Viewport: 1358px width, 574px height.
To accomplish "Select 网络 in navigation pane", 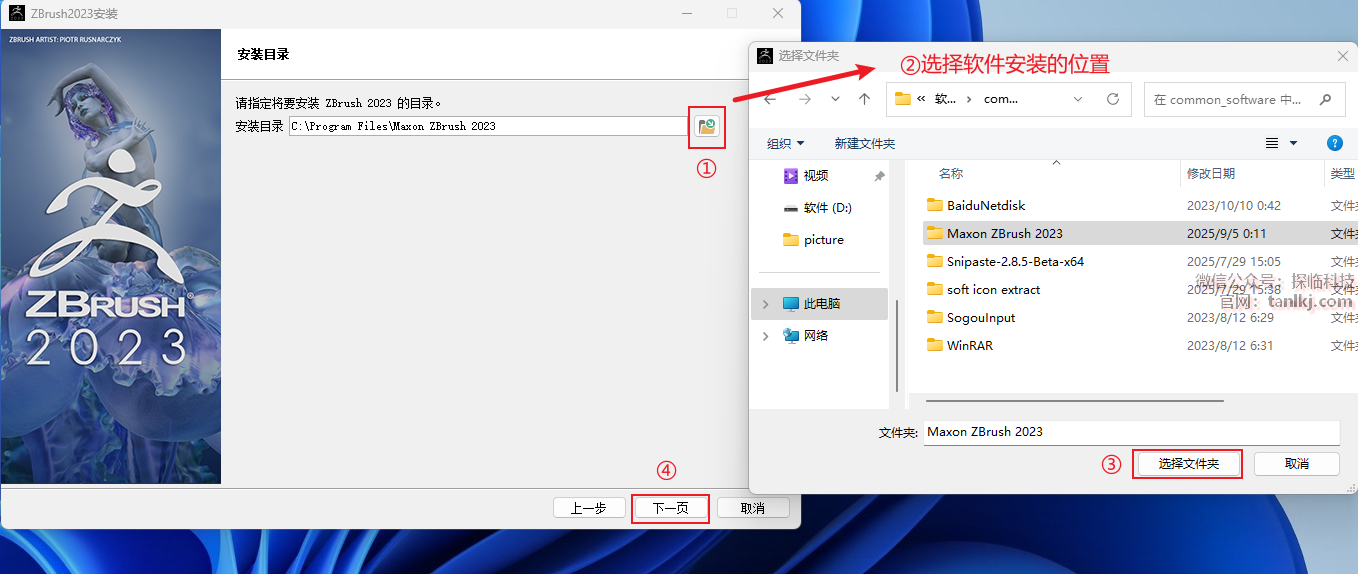I will tap(816, 336).
